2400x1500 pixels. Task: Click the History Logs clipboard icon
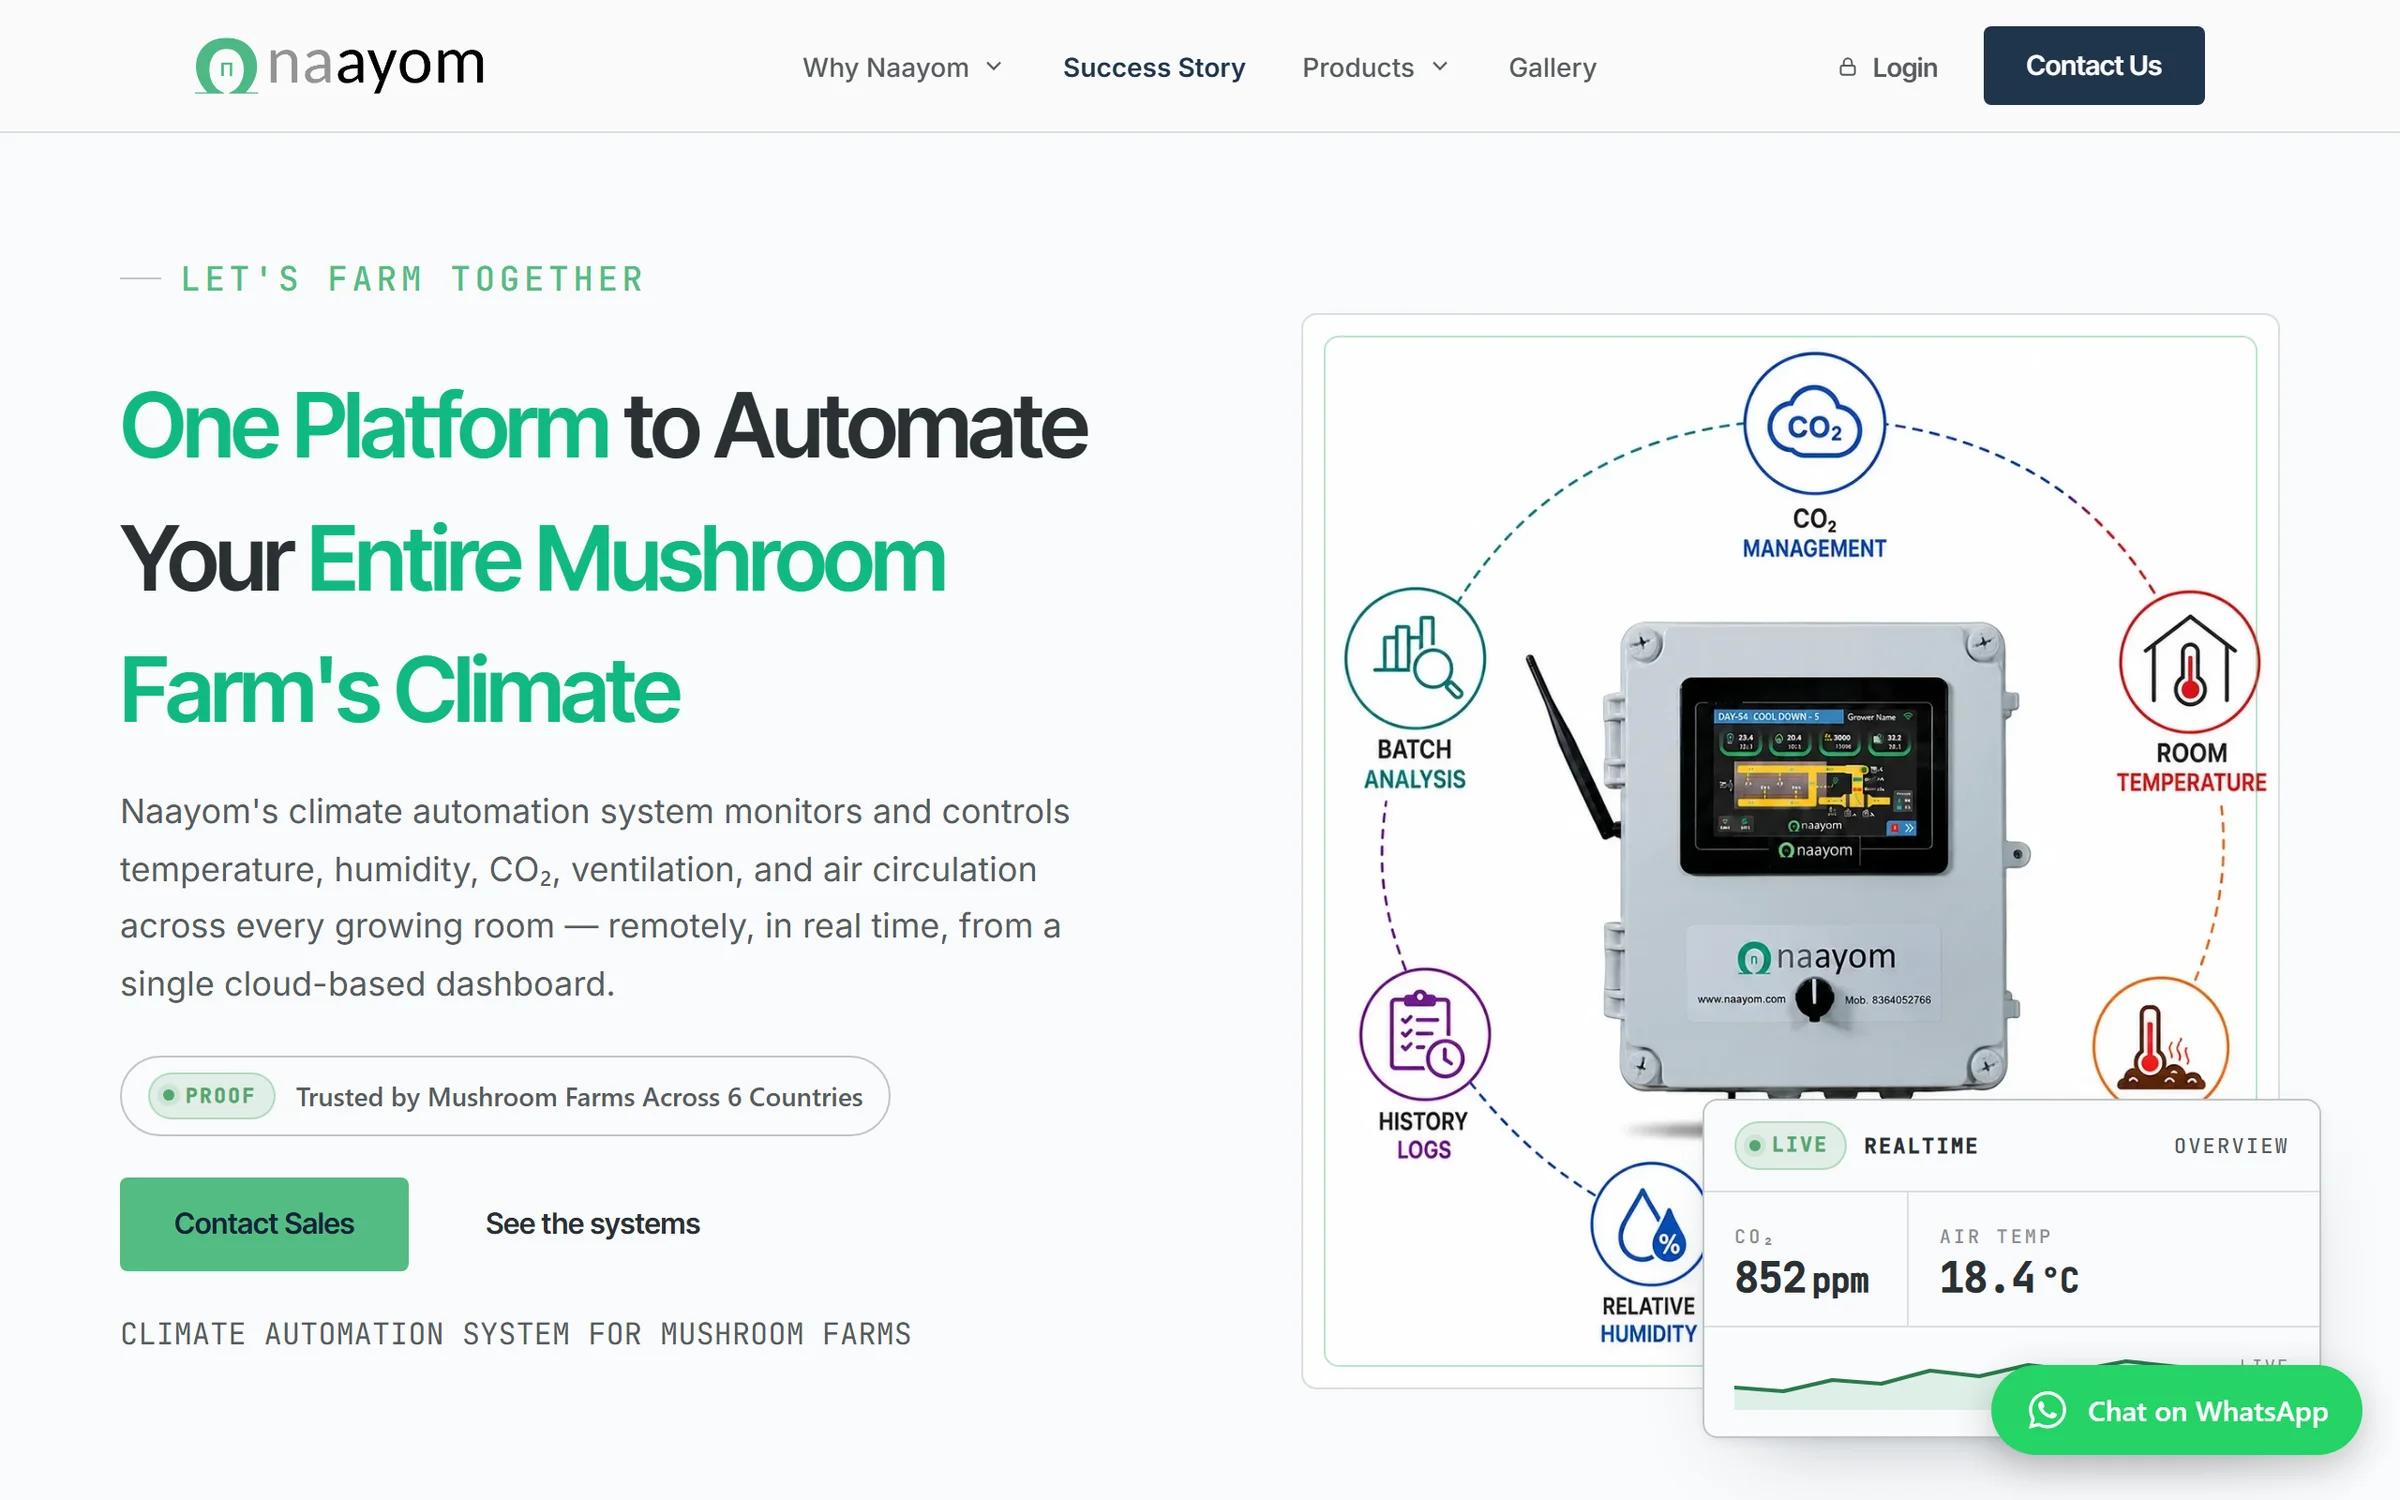pos(1425,1033)
